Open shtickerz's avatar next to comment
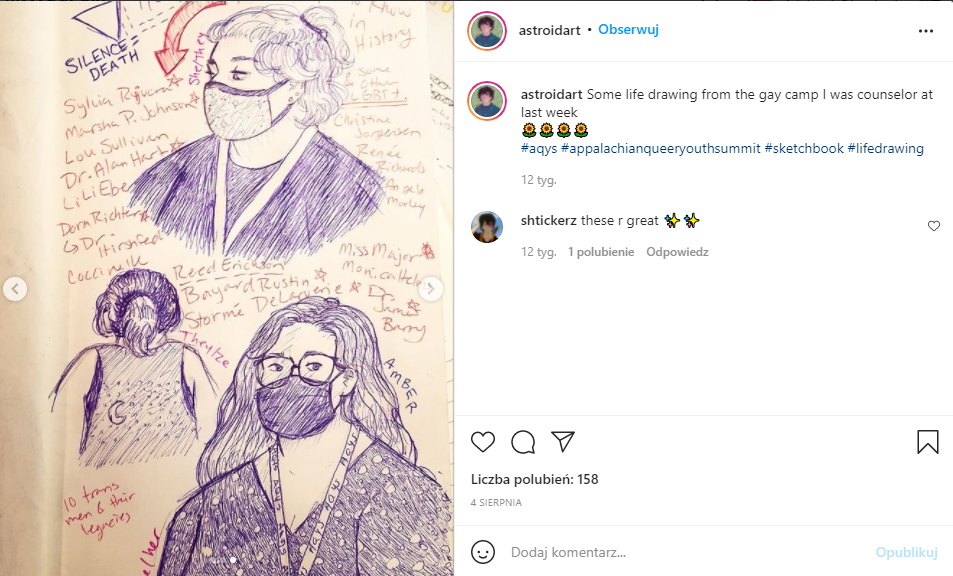 coord(487,227)
